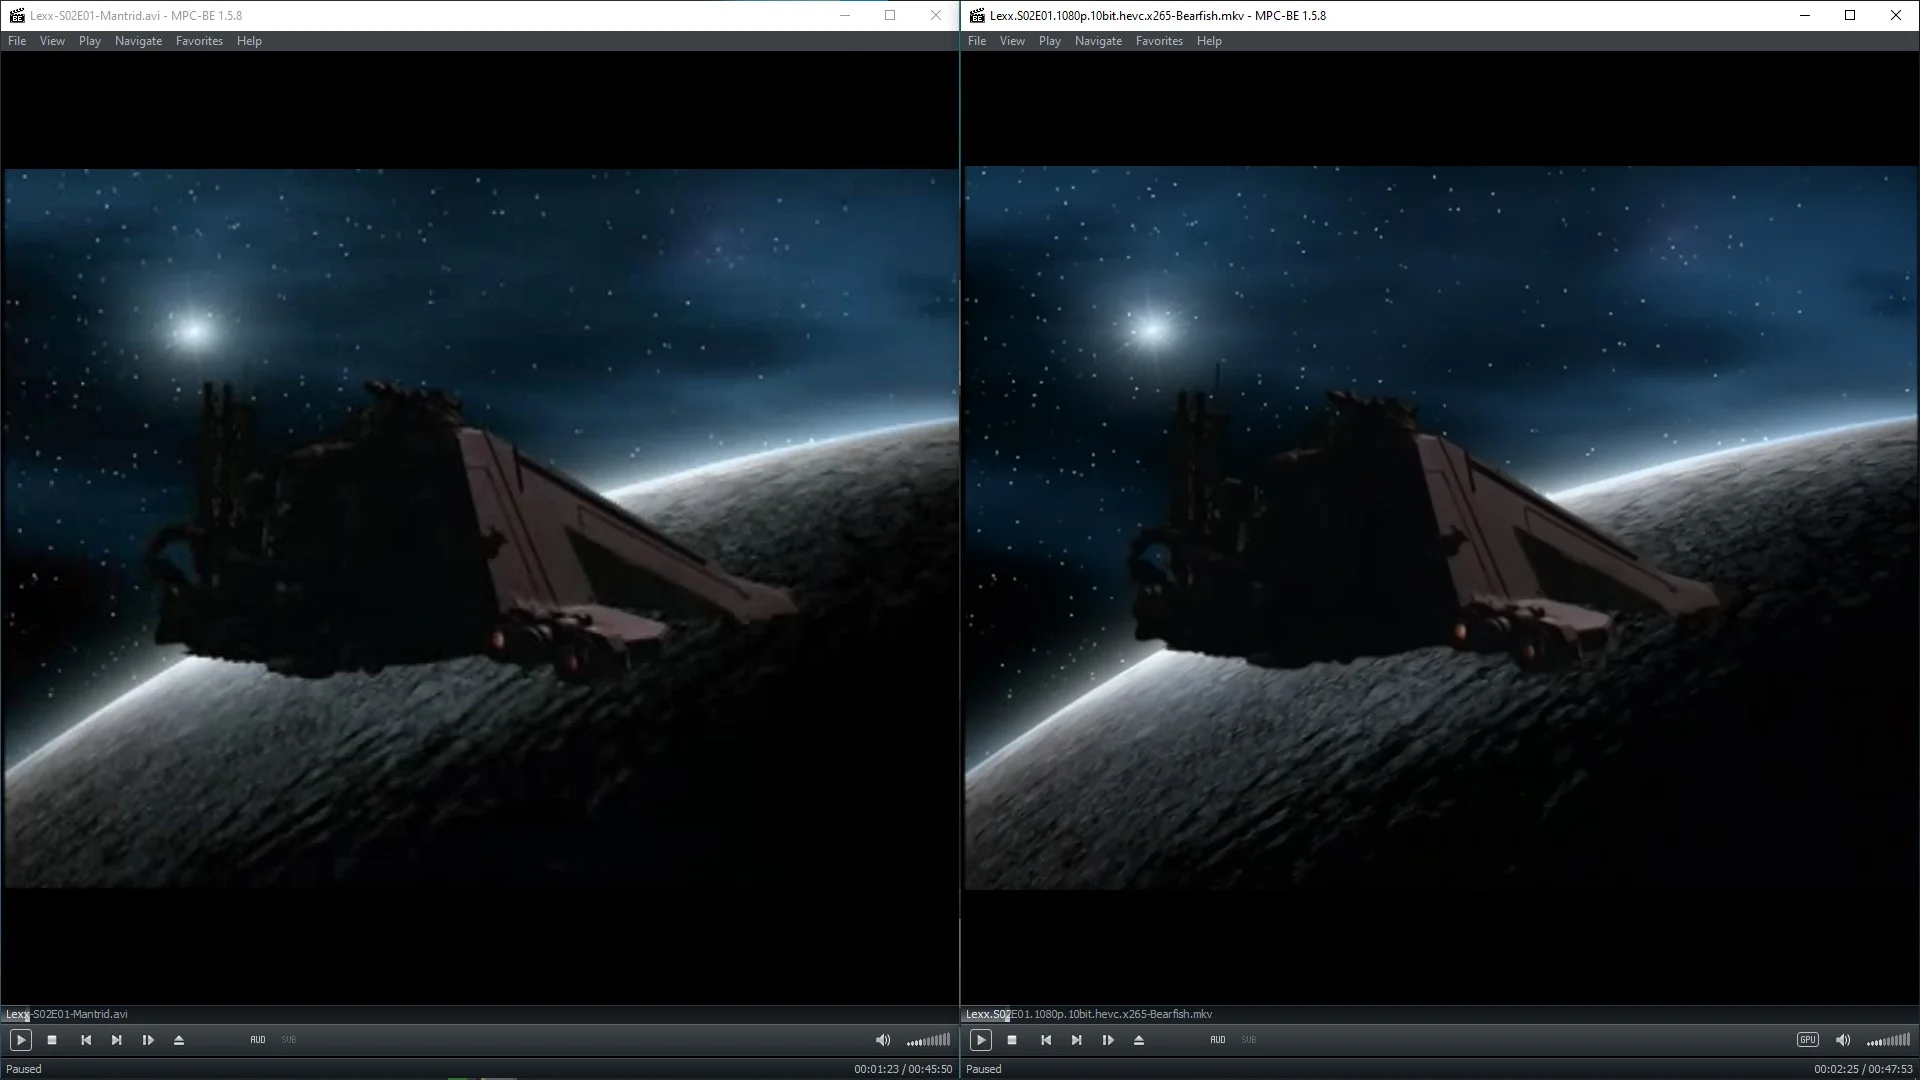1920x1080 pixels.
Task: Click MPC-BE app icon in right title bar
Action: pos(976,15)
